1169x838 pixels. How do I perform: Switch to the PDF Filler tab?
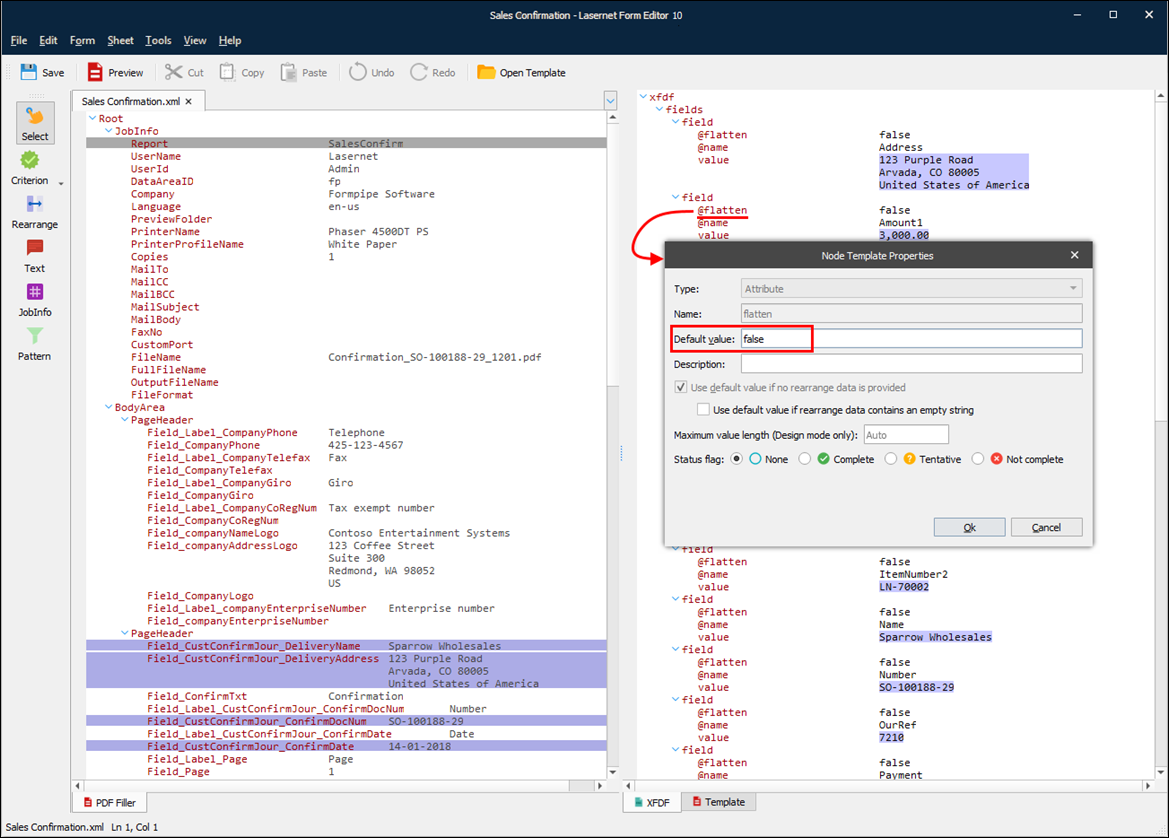[x=110, y=803]
